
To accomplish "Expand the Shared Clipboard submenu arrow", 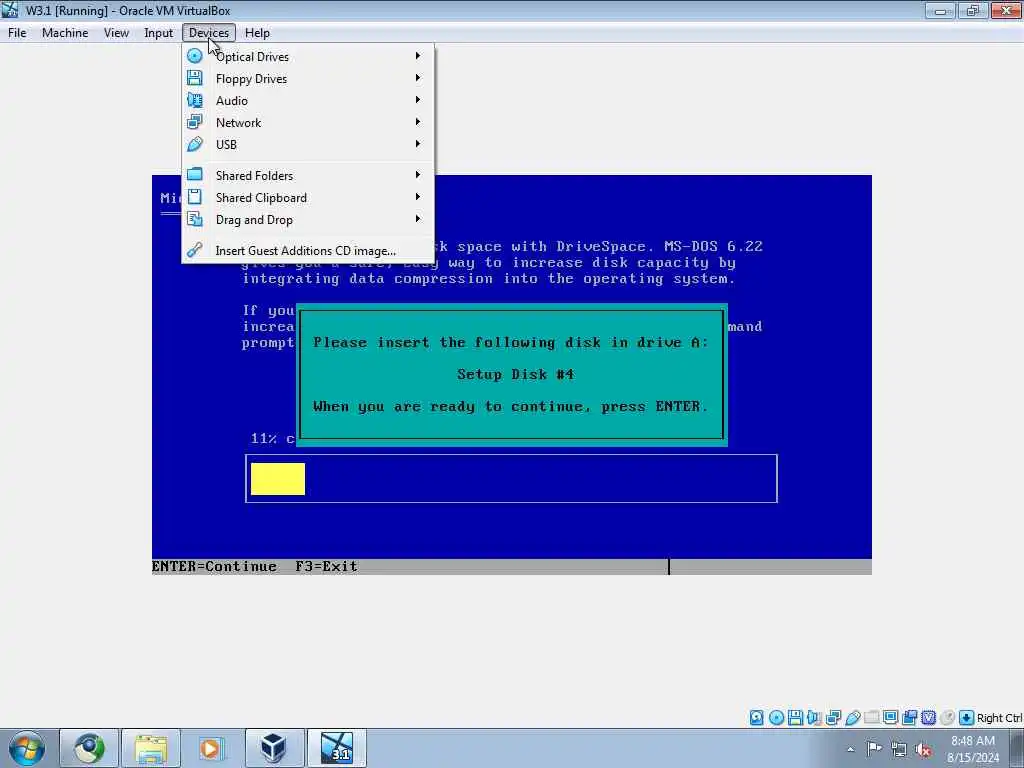I will coord(417,197).
